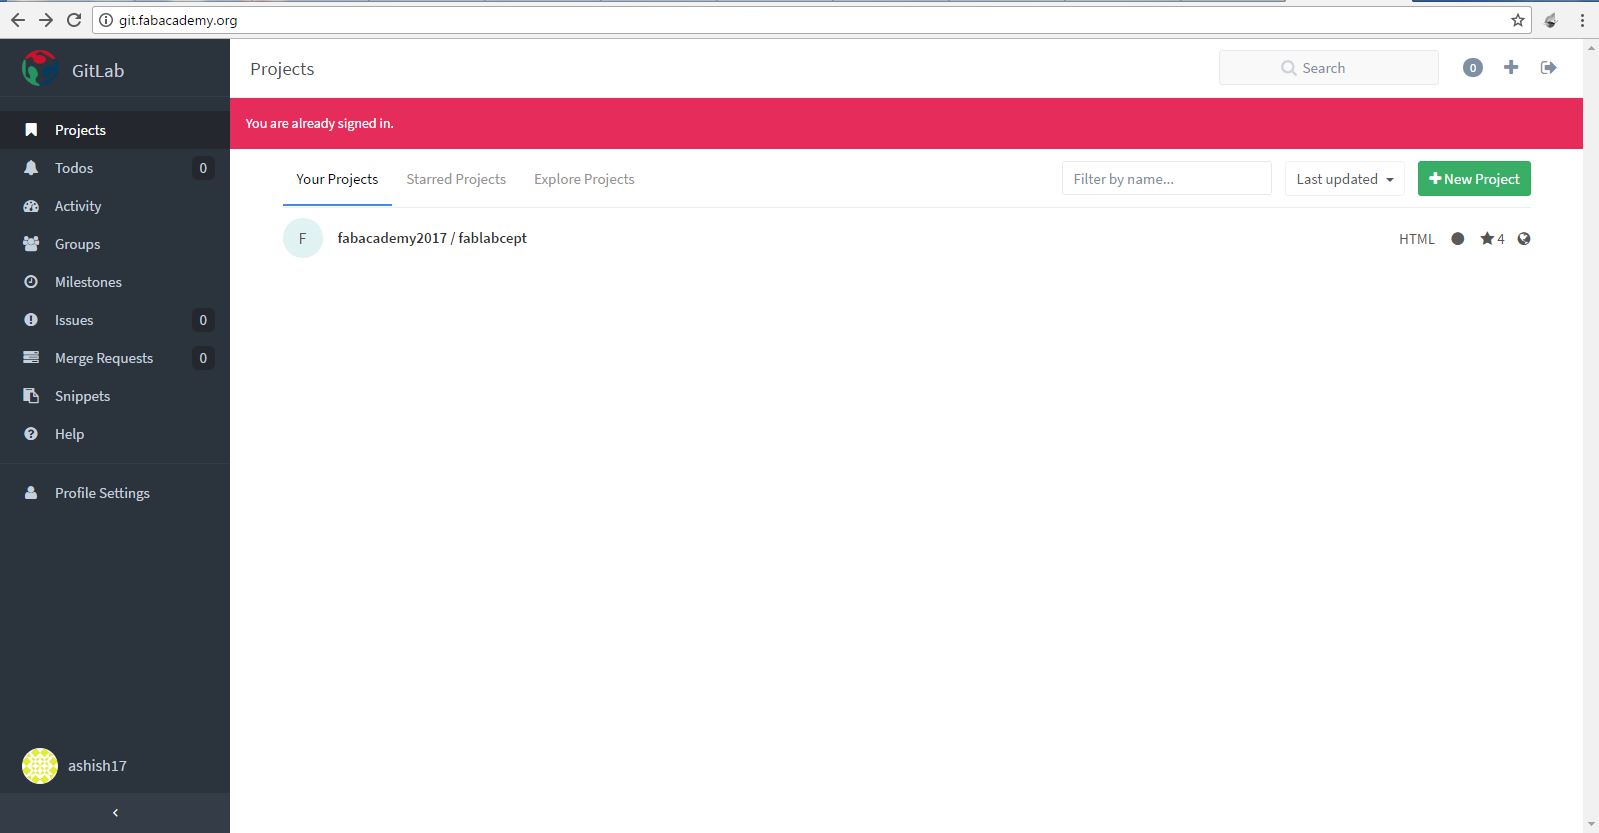Open Snippets in the sidebar
The height and width of the screenshot is (833, 1599).
tap(115, 396)
